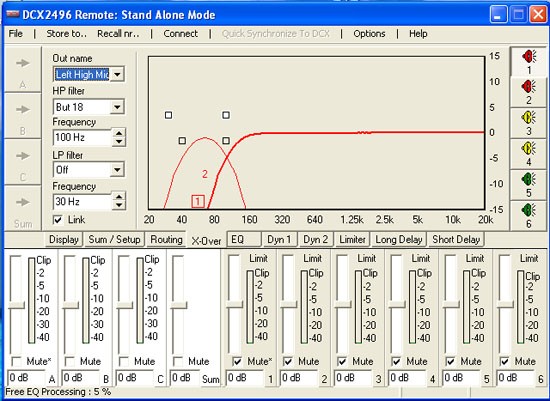The height and width of the screenshot is (401, 550).
Task: Unmute output channel 2
Action: (288, 361)
